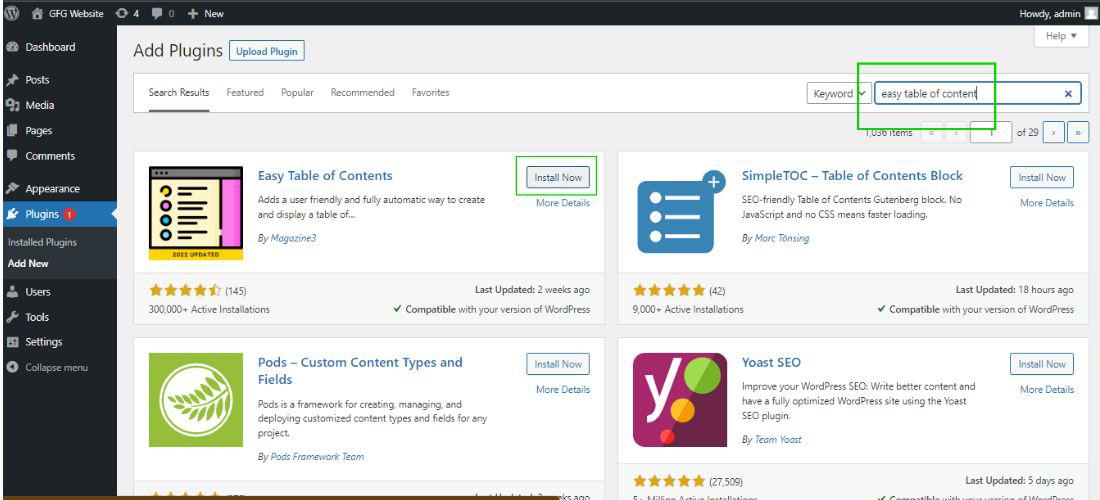Open the Recommended tab

(x=362, y=92)
